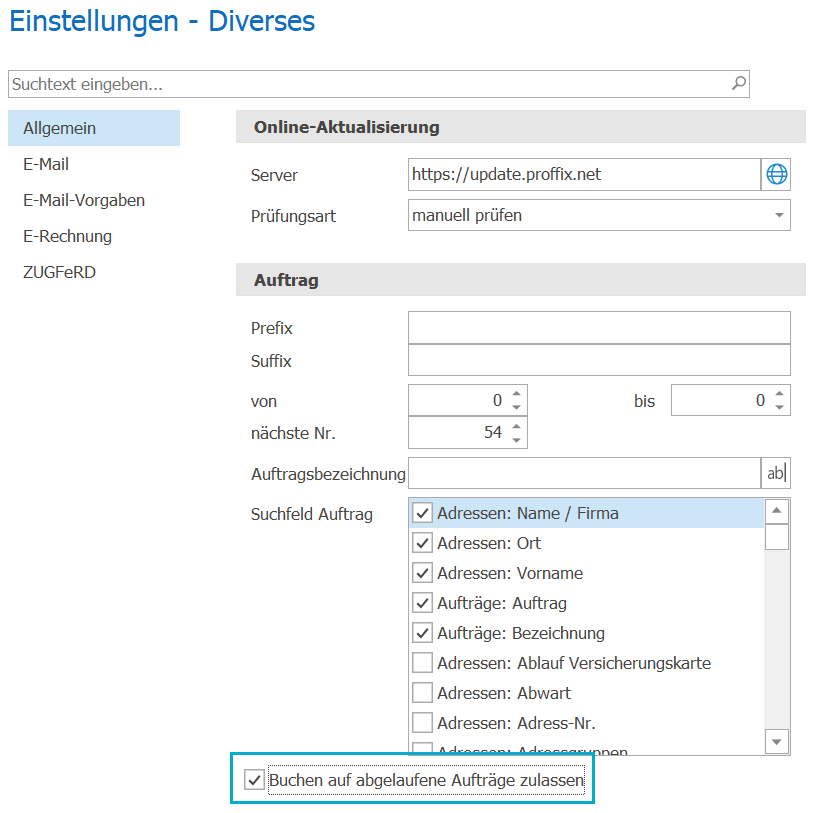This screenshot has width=823, height=813.
Task: Click the 'Suchfeld Auftrag' label
Action: 312,514
